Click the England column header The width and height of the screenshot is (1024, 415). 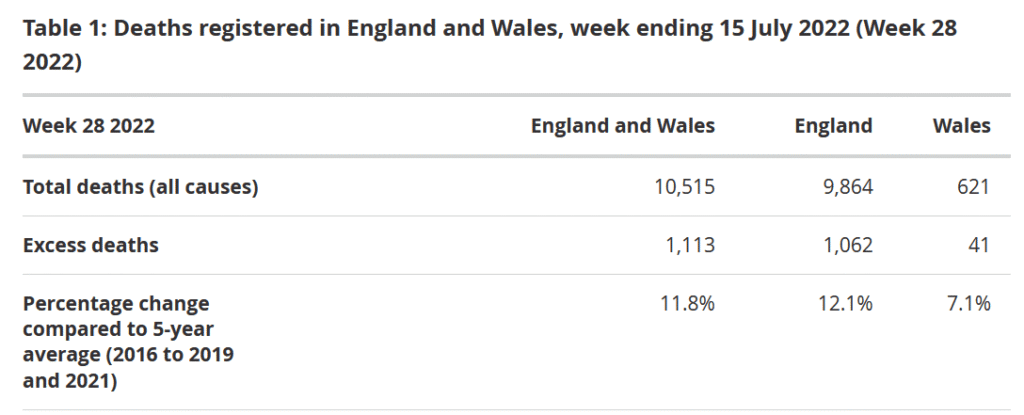point(833,125)
